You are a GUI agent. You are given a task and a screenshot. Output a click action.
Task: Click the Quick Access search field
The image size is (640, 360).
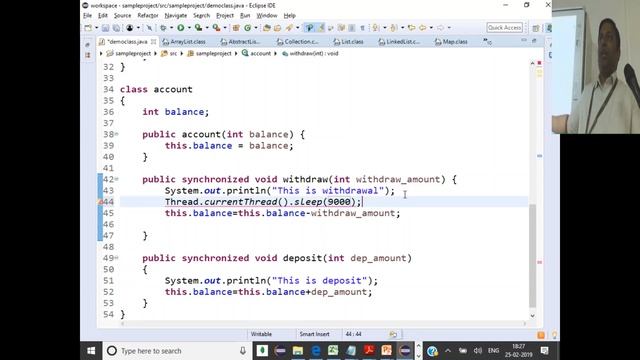click(504, 27)
